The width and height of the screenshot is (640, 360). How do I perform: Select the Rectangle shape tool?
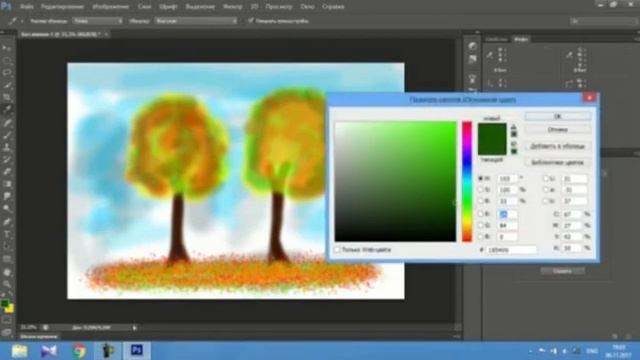[x=7, y=259]
